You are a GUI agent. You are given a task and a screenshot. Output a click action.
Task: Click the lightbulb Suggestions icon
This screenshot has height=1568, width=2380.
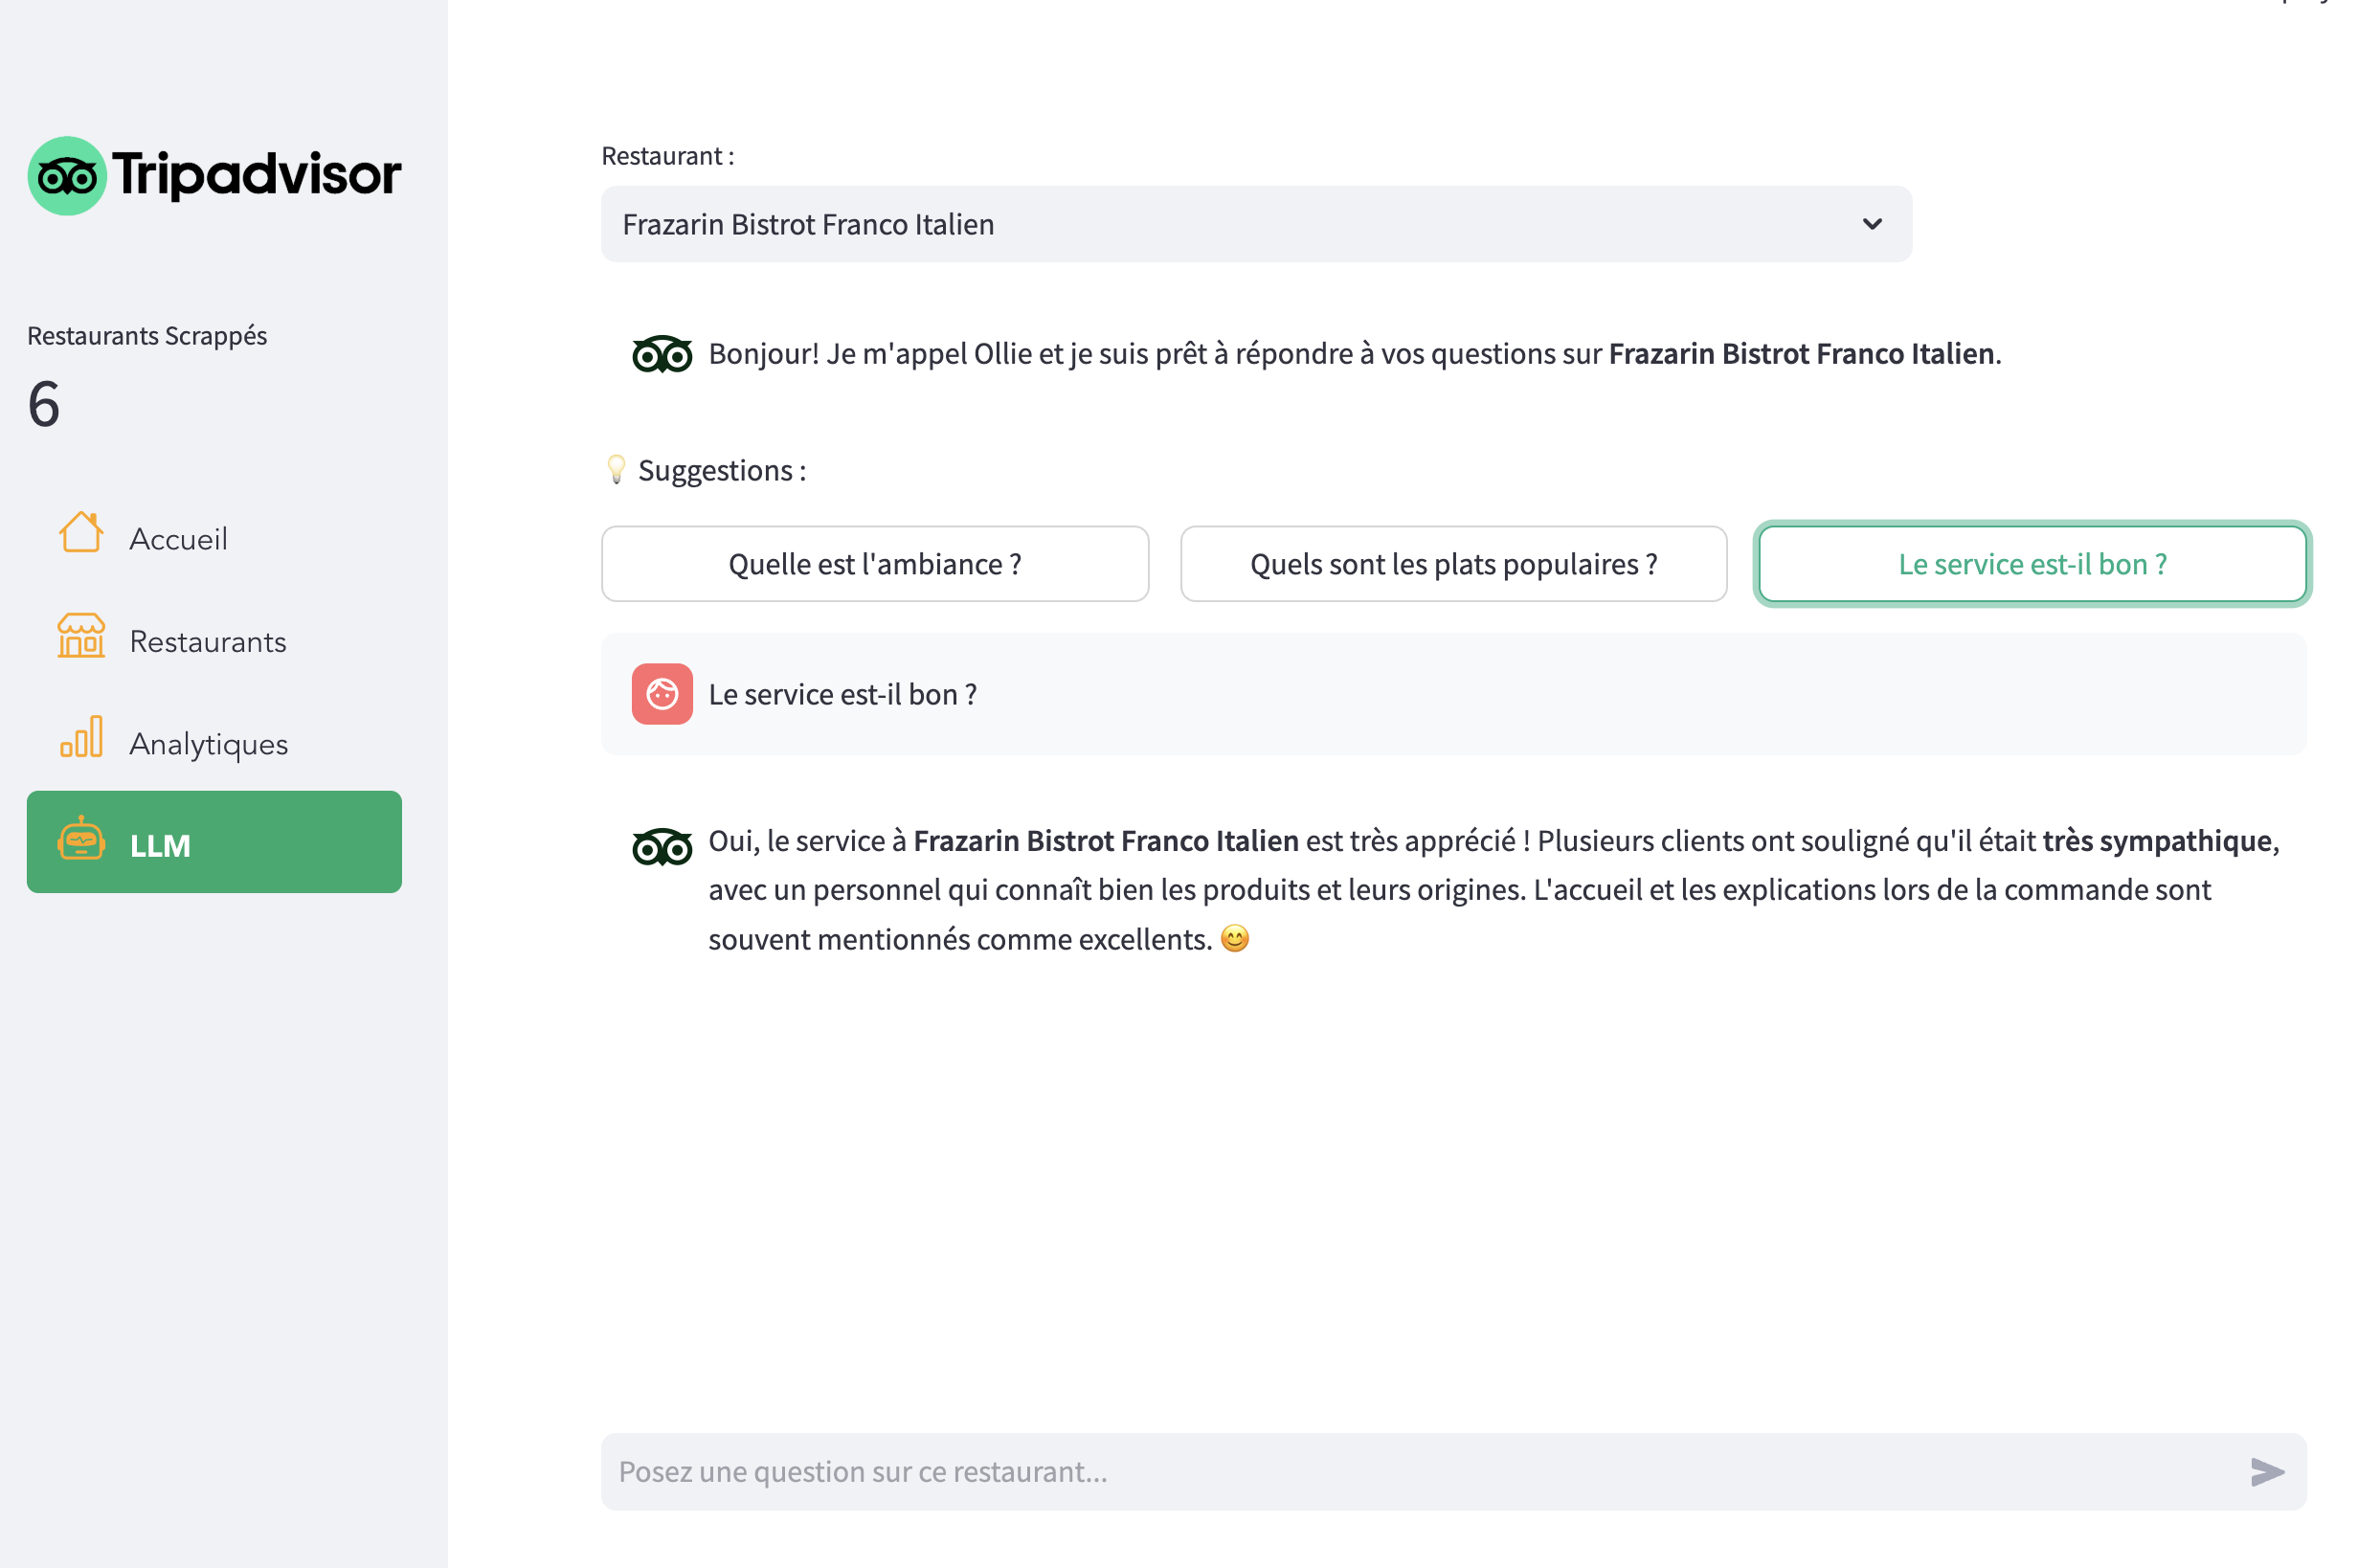click(x=617, y=470)
